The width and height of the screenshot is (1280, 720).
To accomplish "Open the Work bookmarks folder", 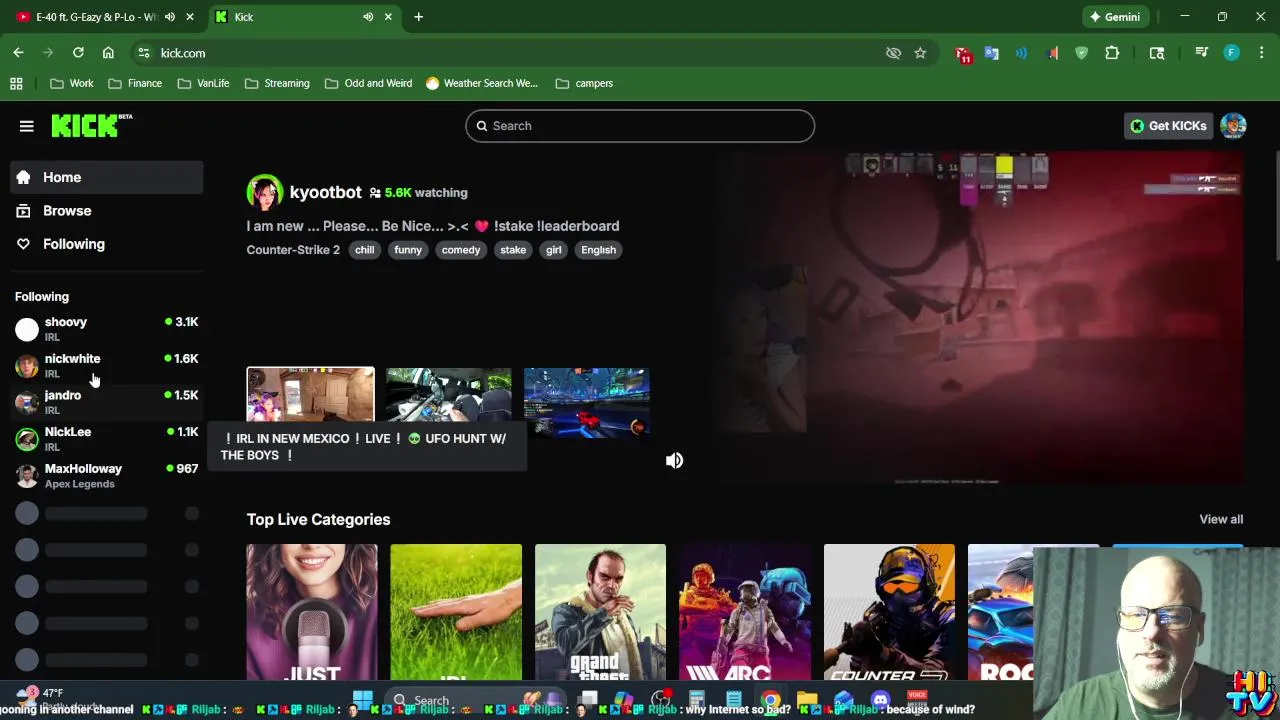I will 71,83.
